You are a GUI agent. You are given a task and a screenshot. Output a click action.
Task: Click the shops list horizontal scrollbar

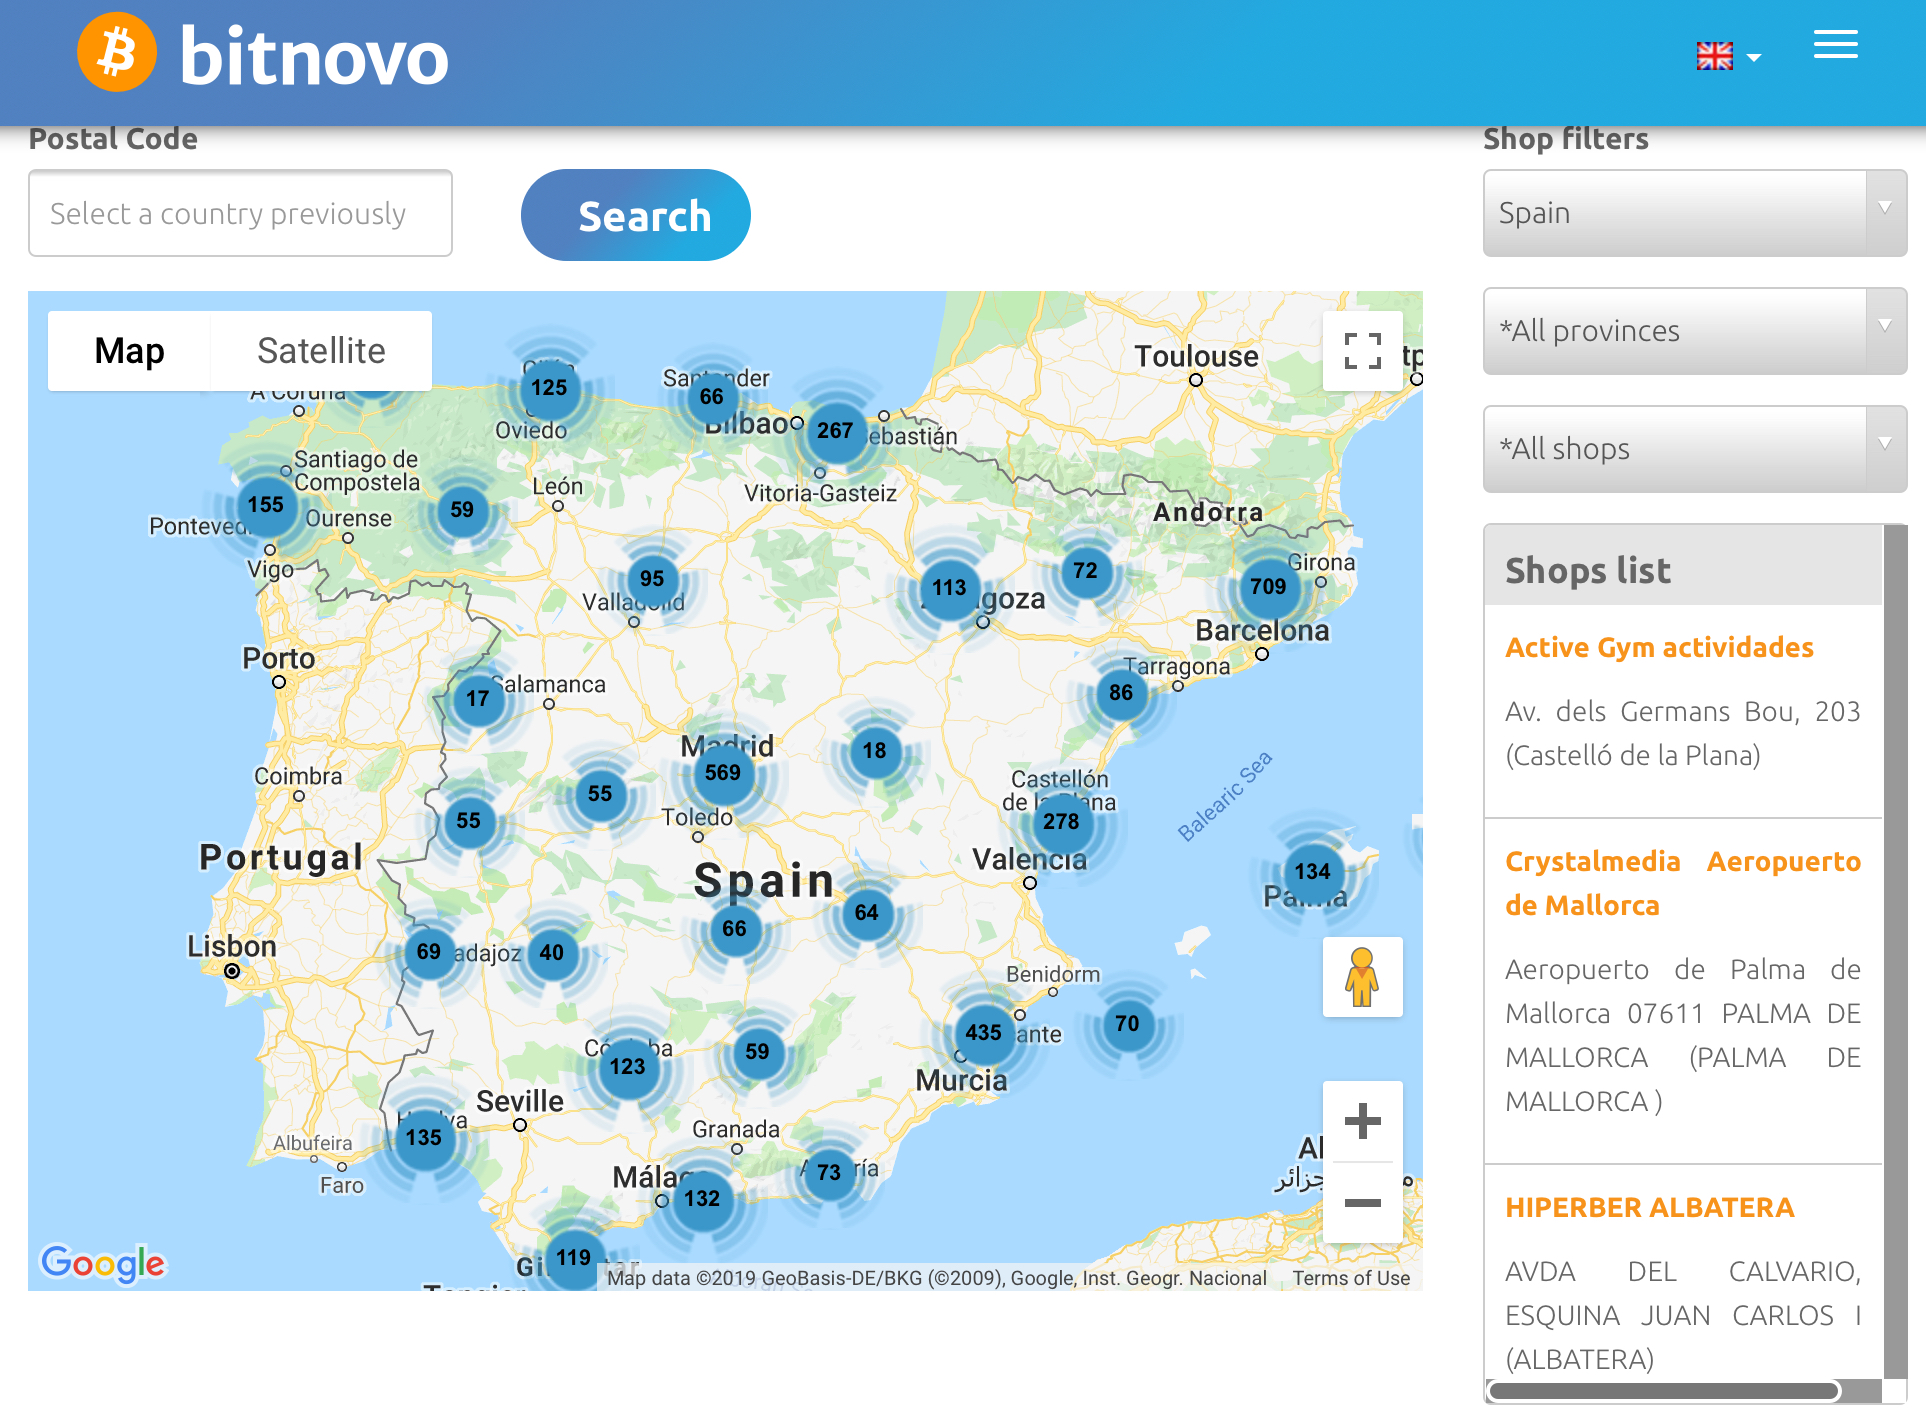[x=1664, y=1391]
